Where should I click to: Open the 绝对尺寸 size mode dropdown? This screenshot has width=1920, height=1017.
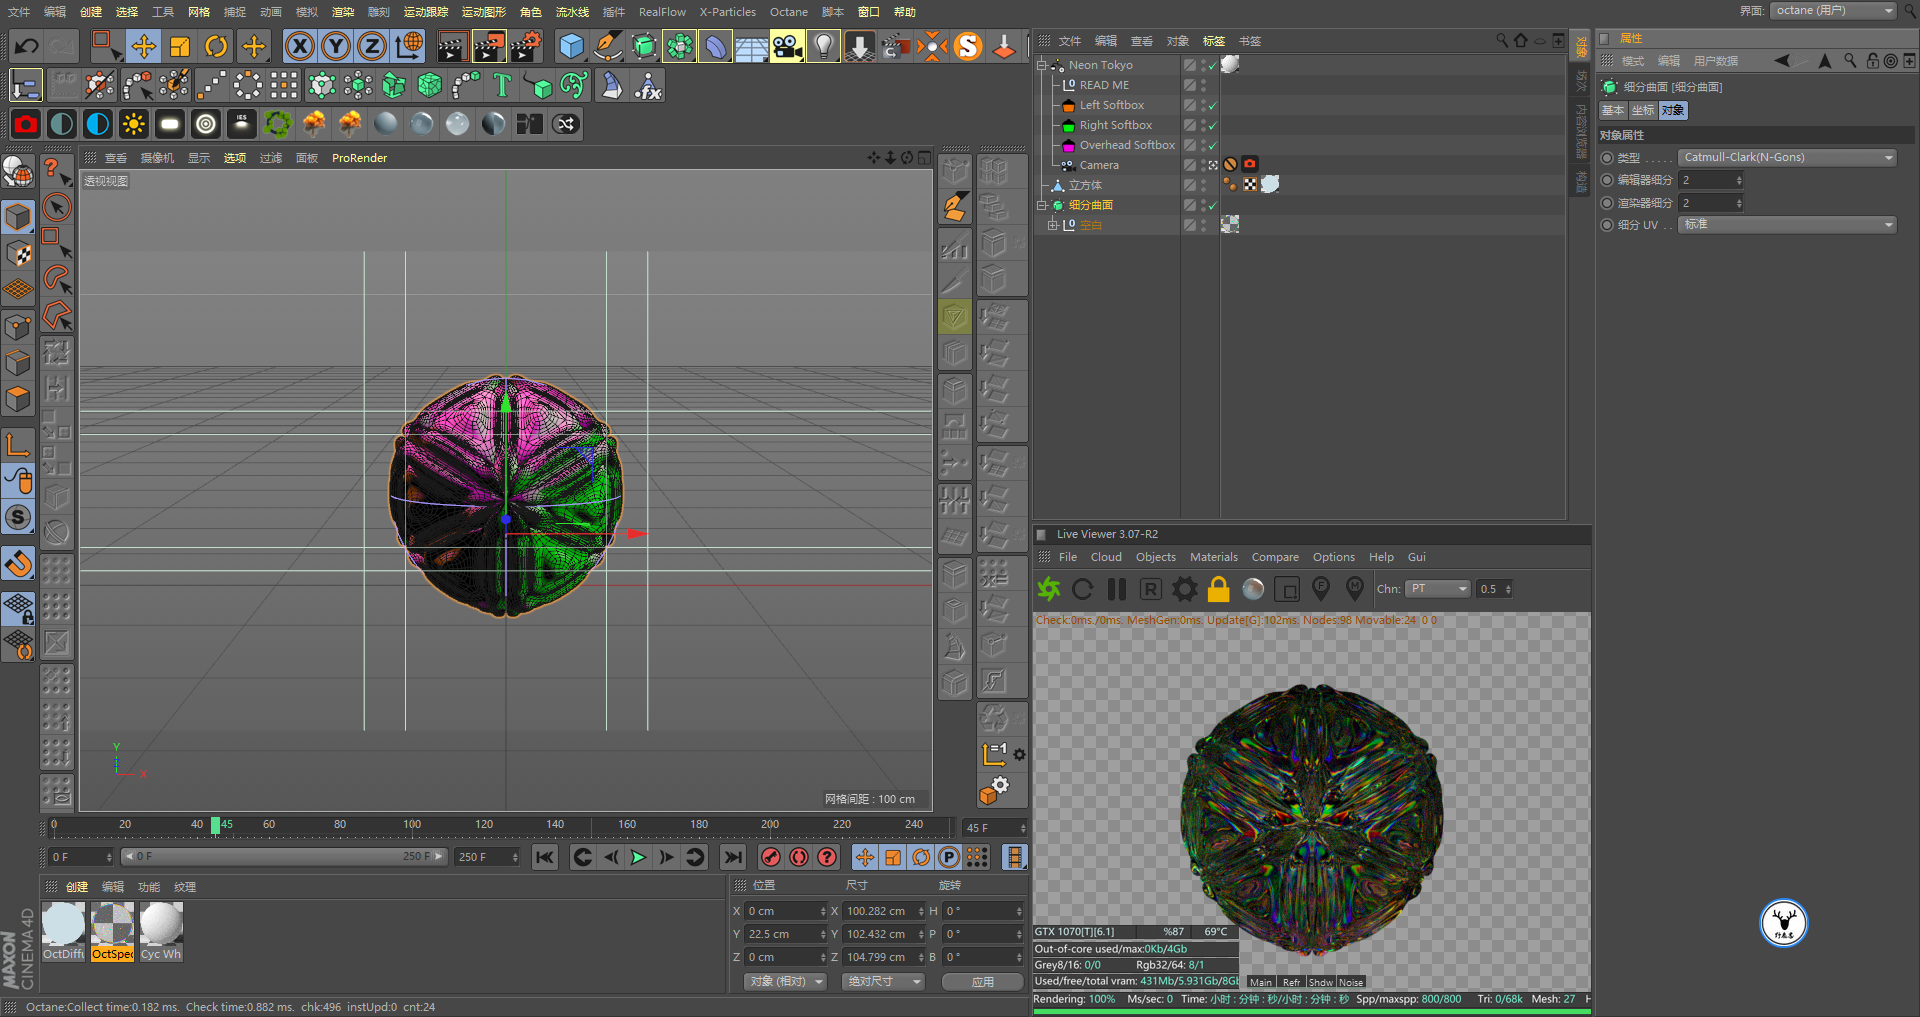click(x=883, y=982)
